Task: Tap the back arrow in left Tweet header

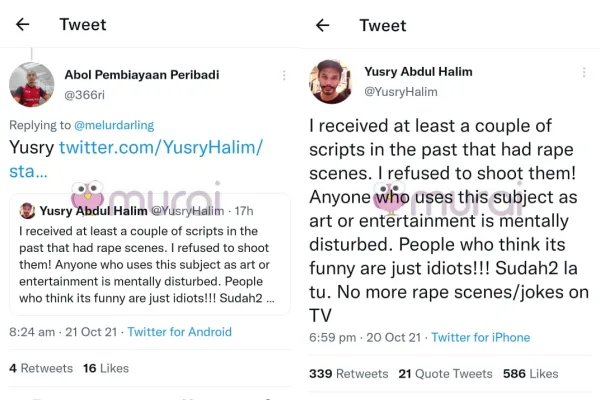Action: (x=23, y=25)
